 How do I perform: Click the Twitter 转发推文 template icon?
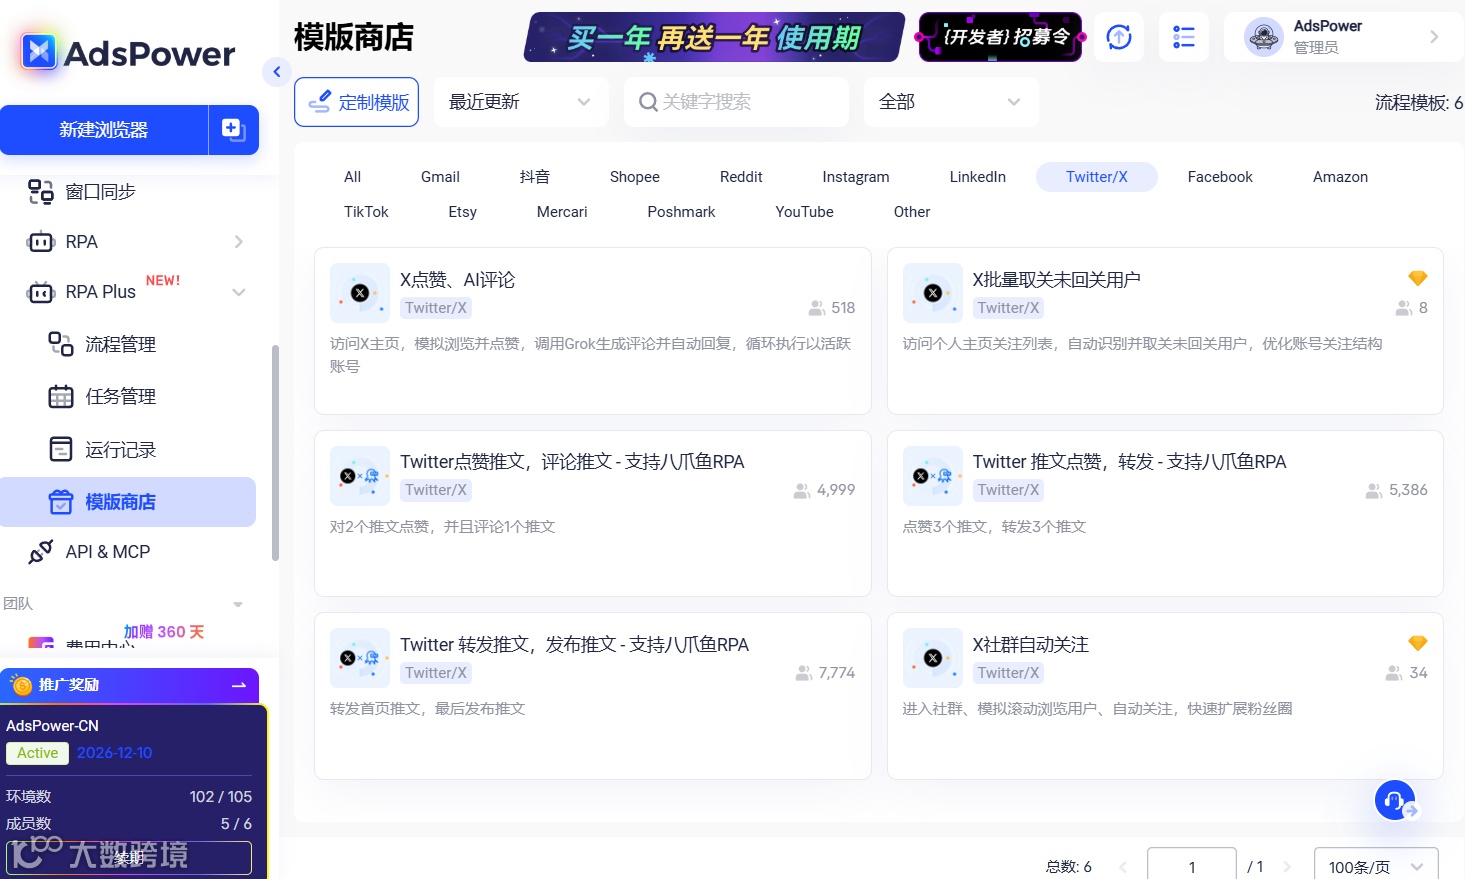tap(360, 658)
